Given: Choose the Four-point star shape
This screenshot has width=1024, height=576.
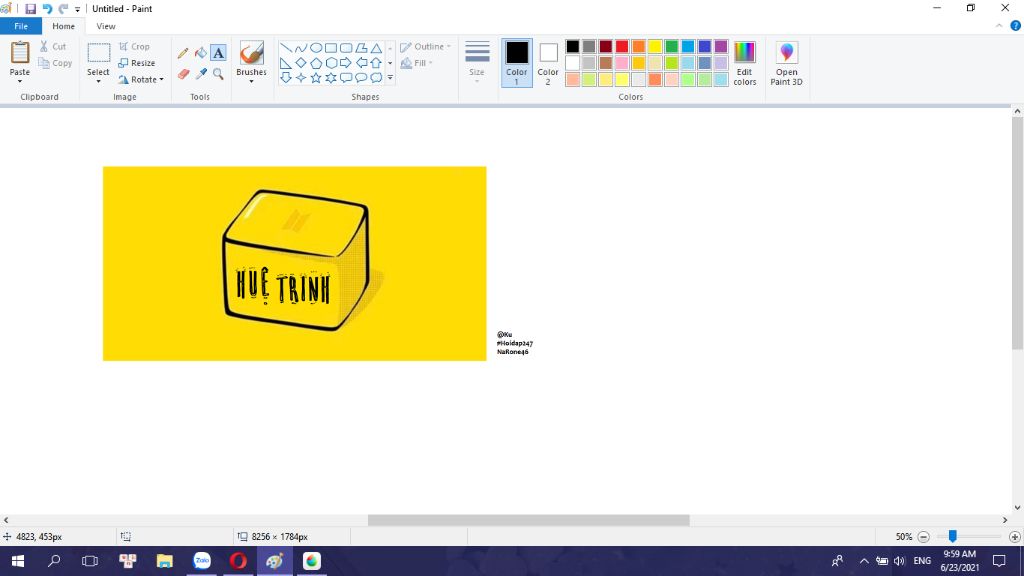Looking at the screenshot, I should (300, 78).
